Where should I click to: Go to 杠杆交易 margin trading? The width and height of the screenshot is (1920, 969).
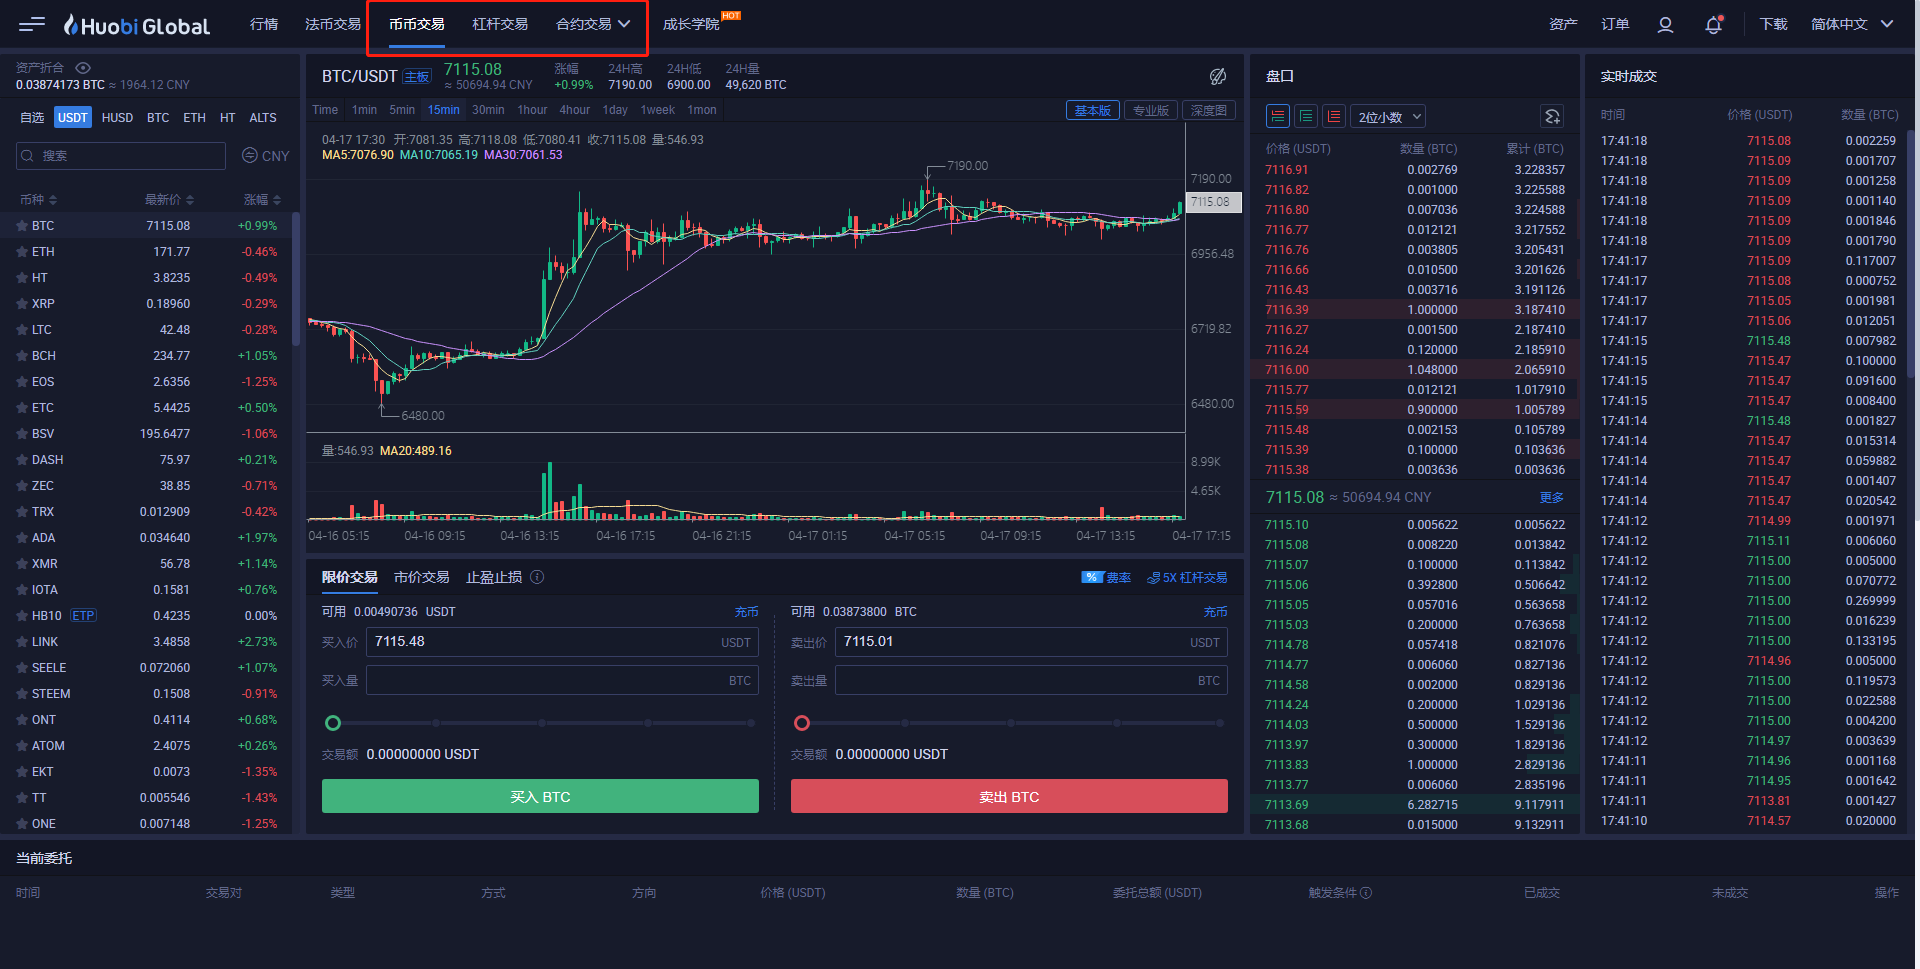(x=500, y=24)
